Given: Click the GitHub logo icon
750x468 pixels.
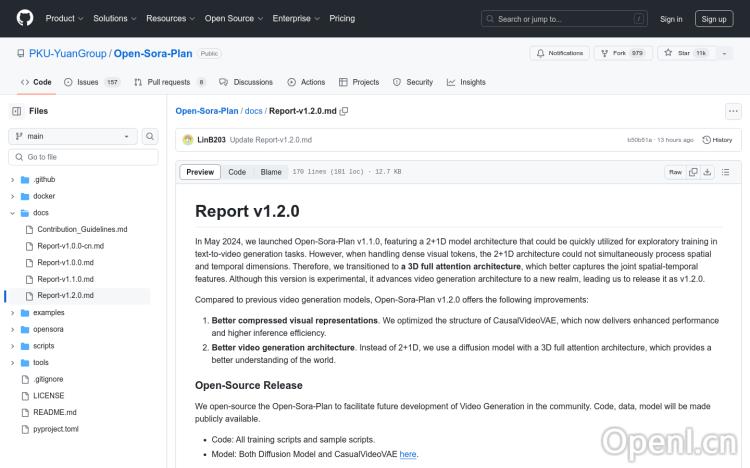Looking at the screenshot, I should 25,18.
